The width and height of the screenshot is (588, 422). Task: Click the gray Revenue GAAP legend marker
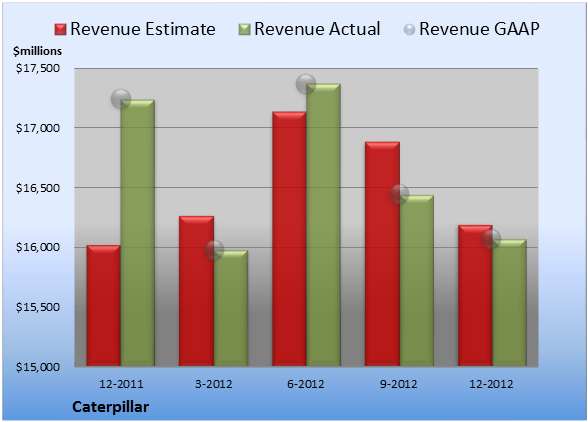[x=410, y=30]
